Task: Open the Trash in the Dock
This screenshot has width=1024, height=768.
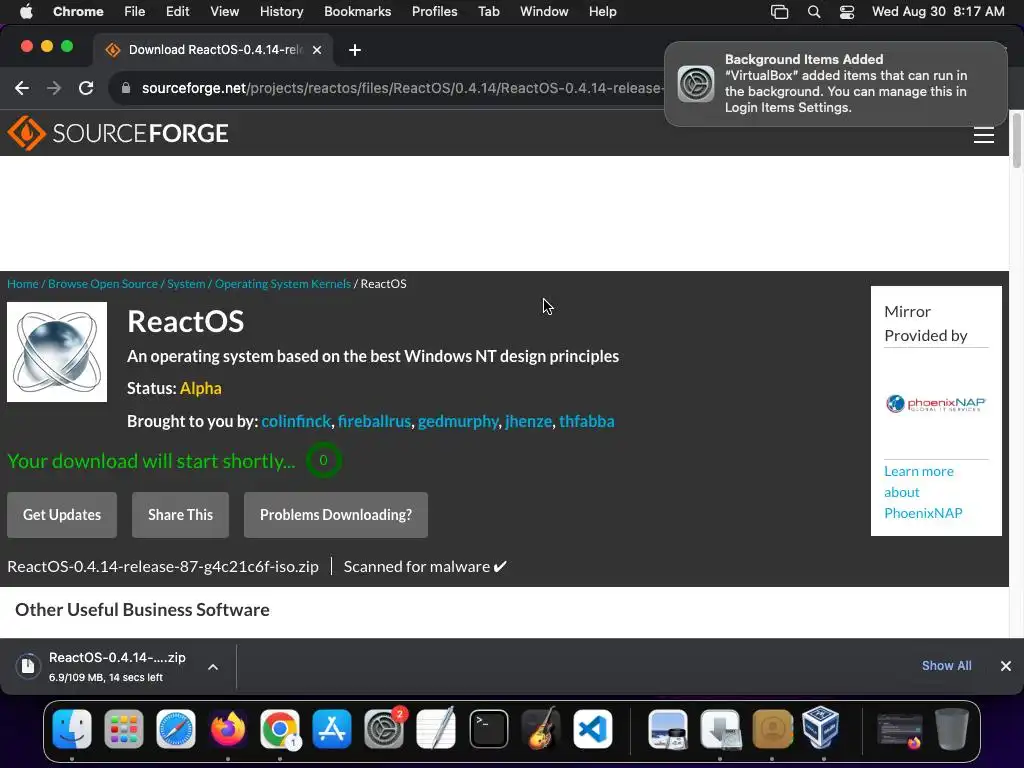Action: pyautogui.click(x=952, y=729)
